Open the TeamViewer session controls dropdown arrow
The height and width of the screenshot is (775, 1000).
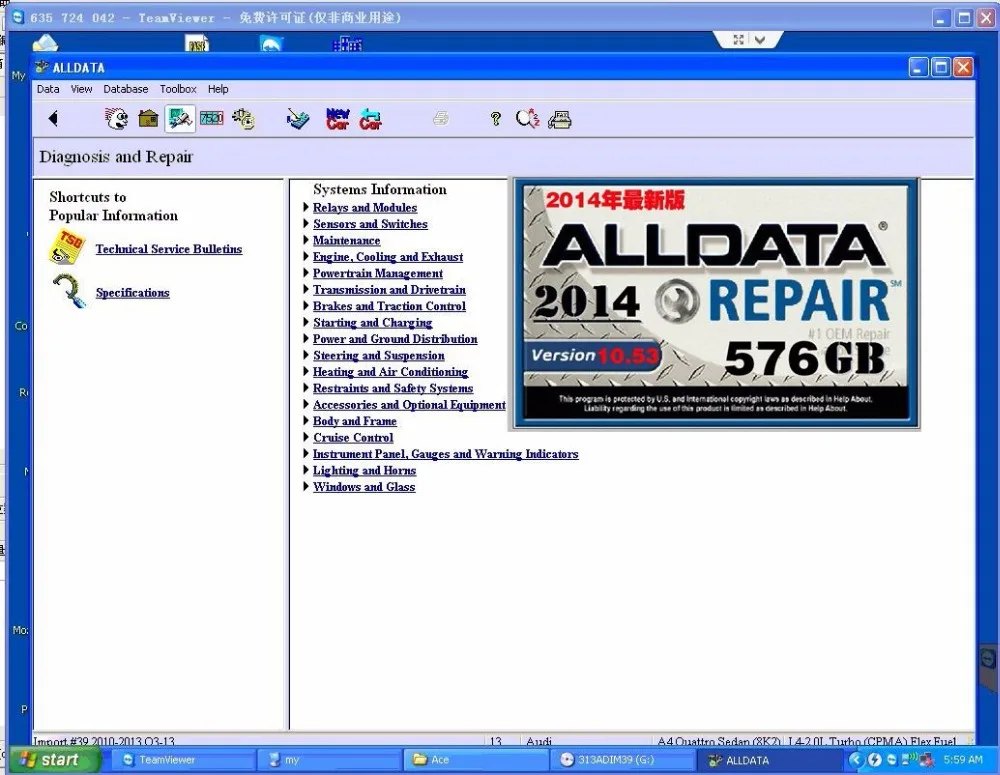(758, 39)
